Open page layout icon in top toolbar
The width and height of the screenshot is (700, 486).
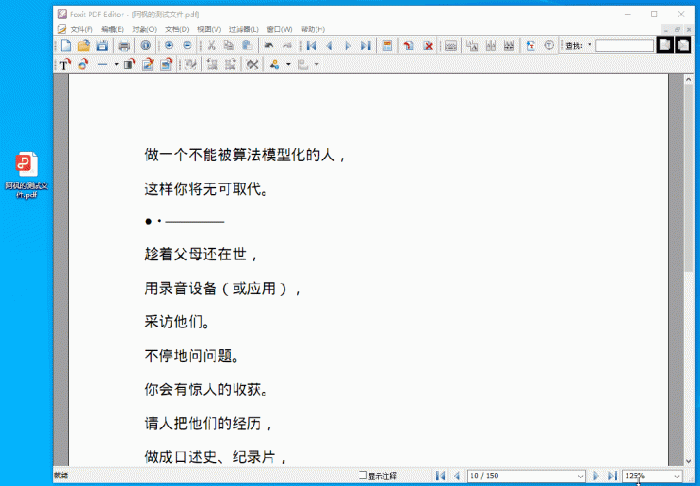387,46
